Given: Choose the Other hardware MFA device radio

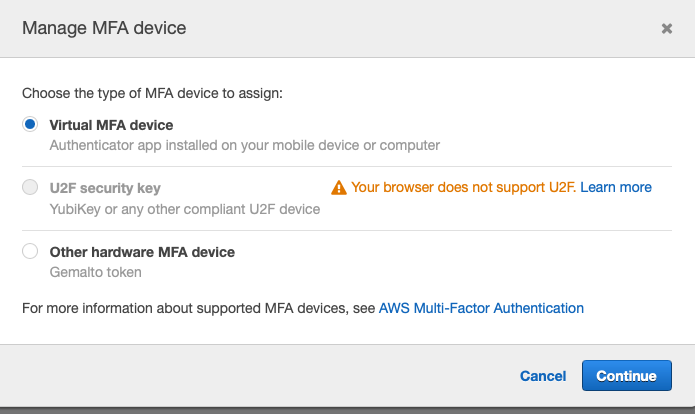Looking at the screenshot, I should point(30,252).
